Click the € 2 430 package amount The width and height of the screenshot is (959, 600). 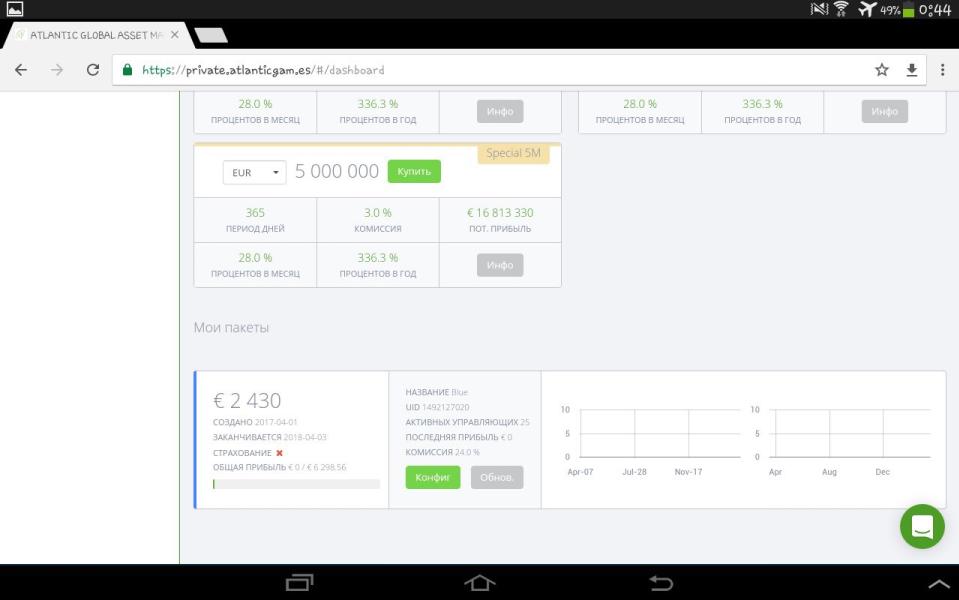tap(247, 401)
